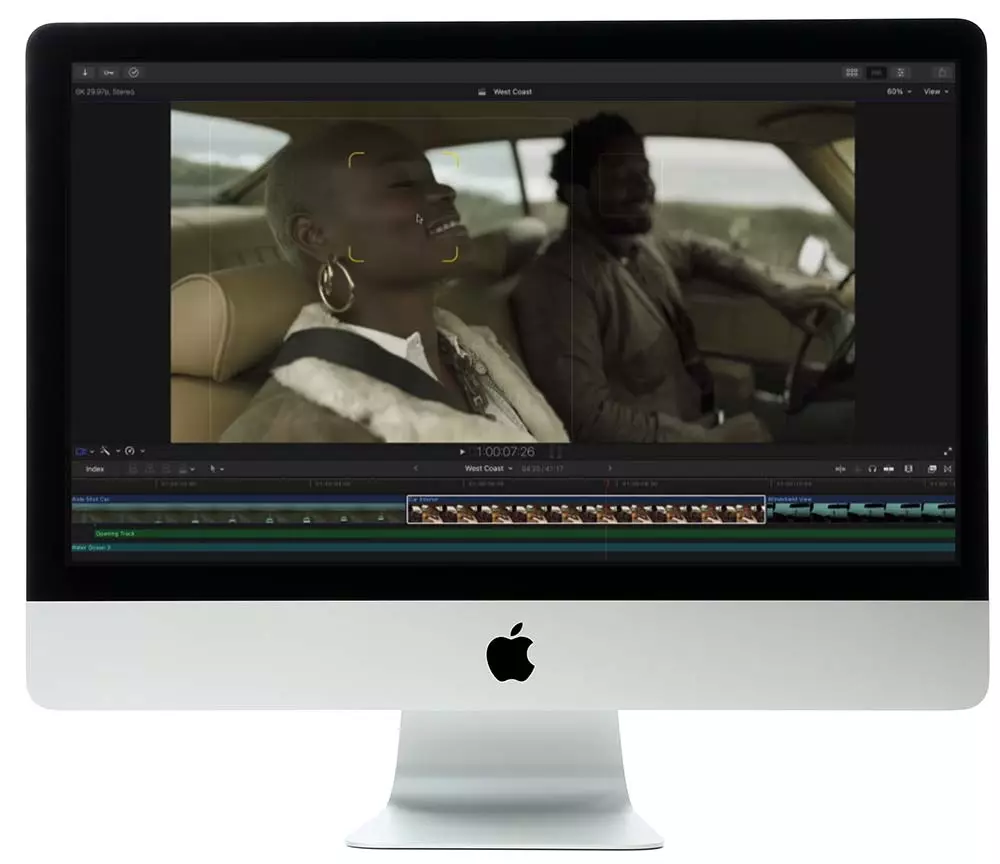Open the Keyword Editor key icon
This screenshot has height=864, width=1000.
tap(108, 72)
